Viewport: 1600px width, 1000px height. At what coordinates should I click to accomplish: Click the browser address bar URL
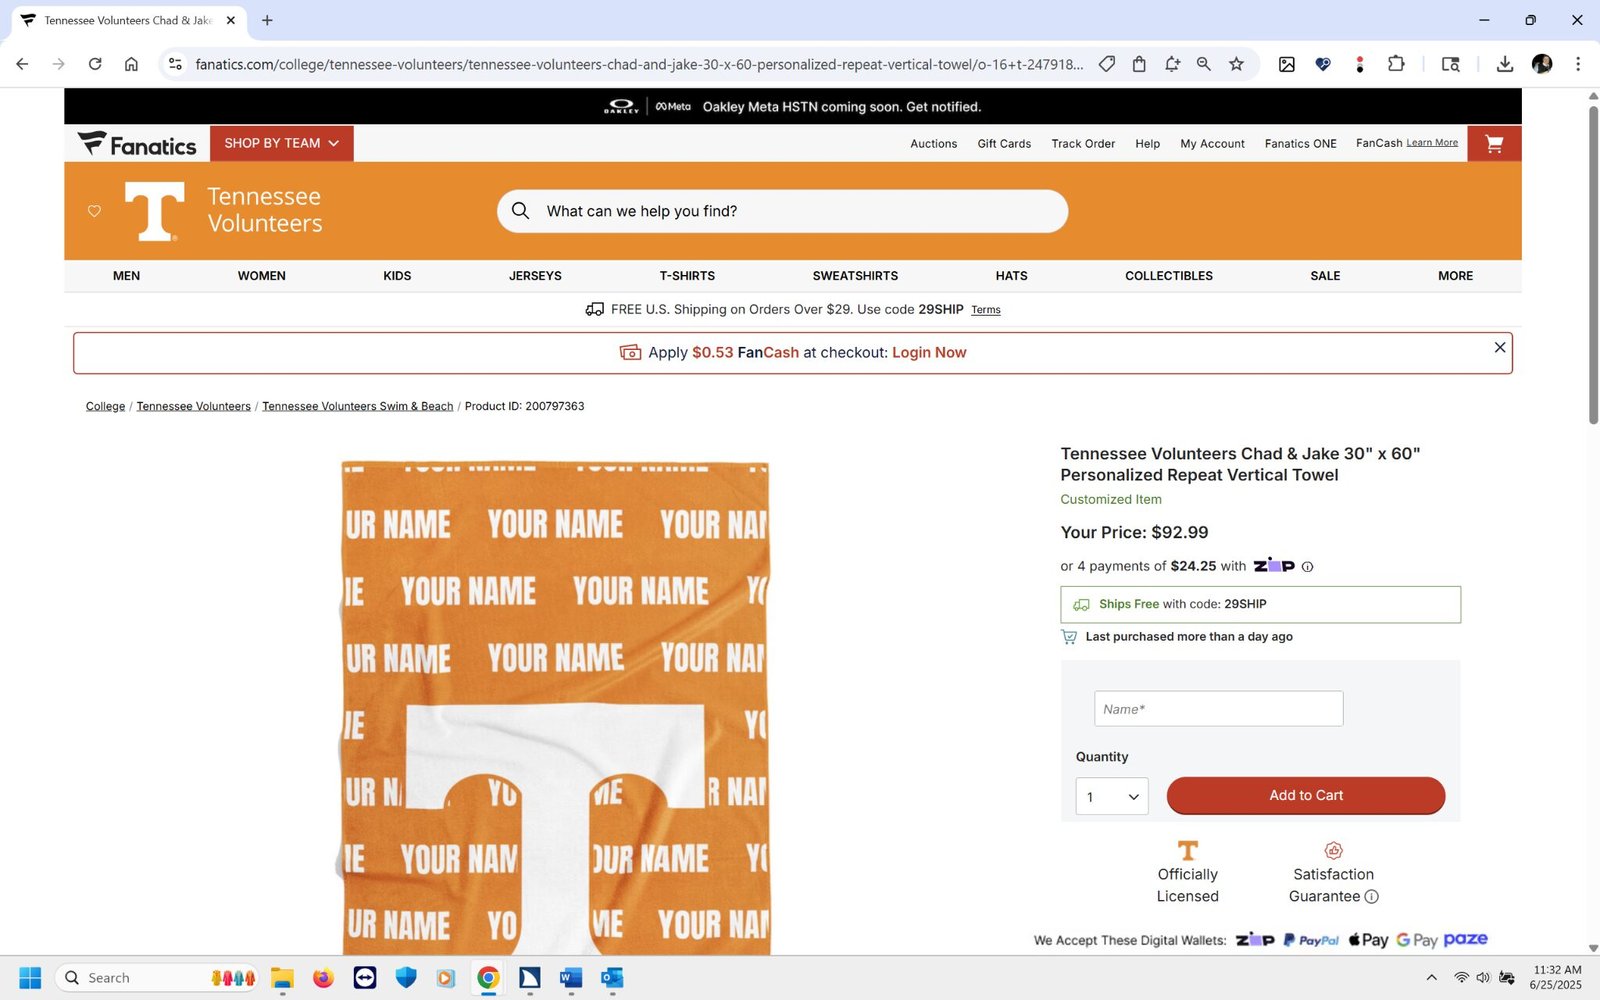click(639, 64)
